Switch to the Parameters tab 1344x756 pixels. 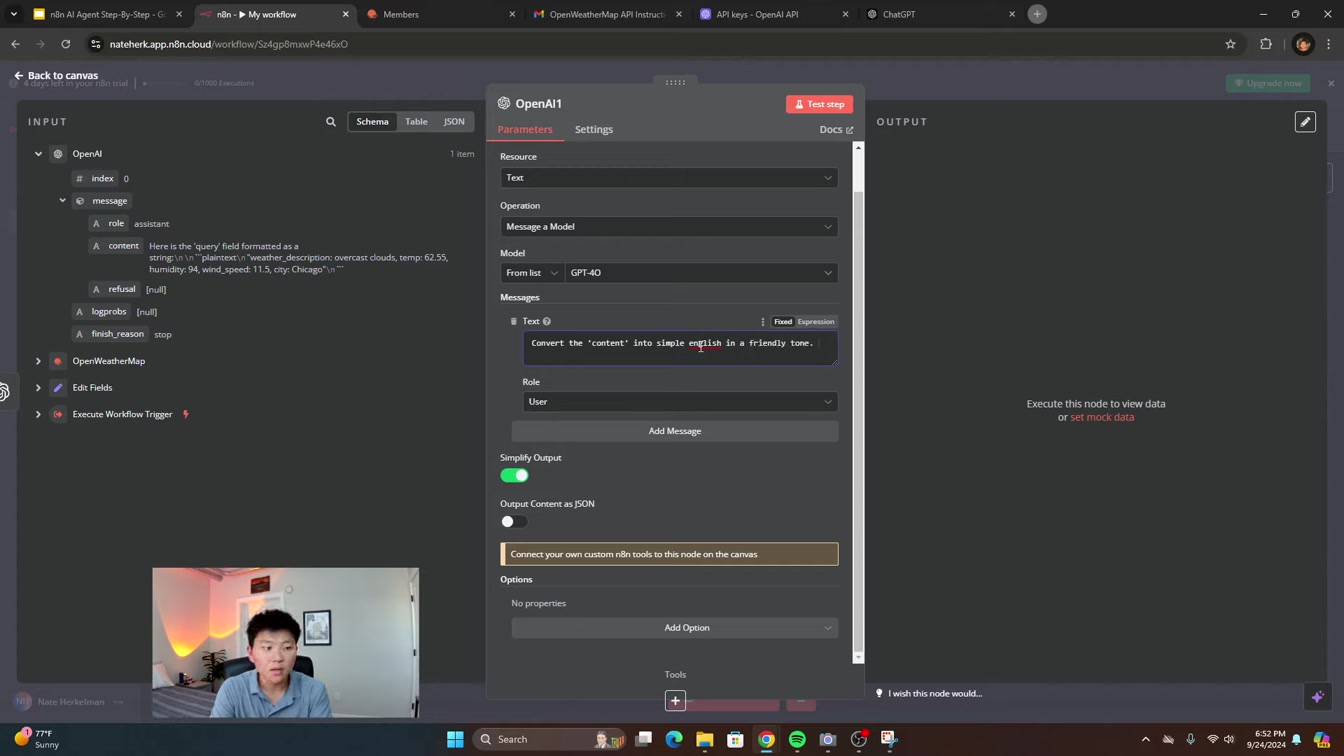(x=525, y=129)
